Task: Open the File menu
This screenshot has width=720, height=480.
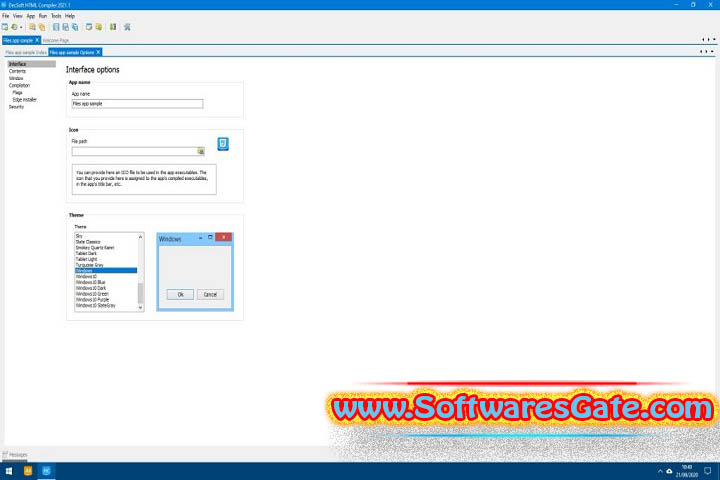Action: [6, 16]
